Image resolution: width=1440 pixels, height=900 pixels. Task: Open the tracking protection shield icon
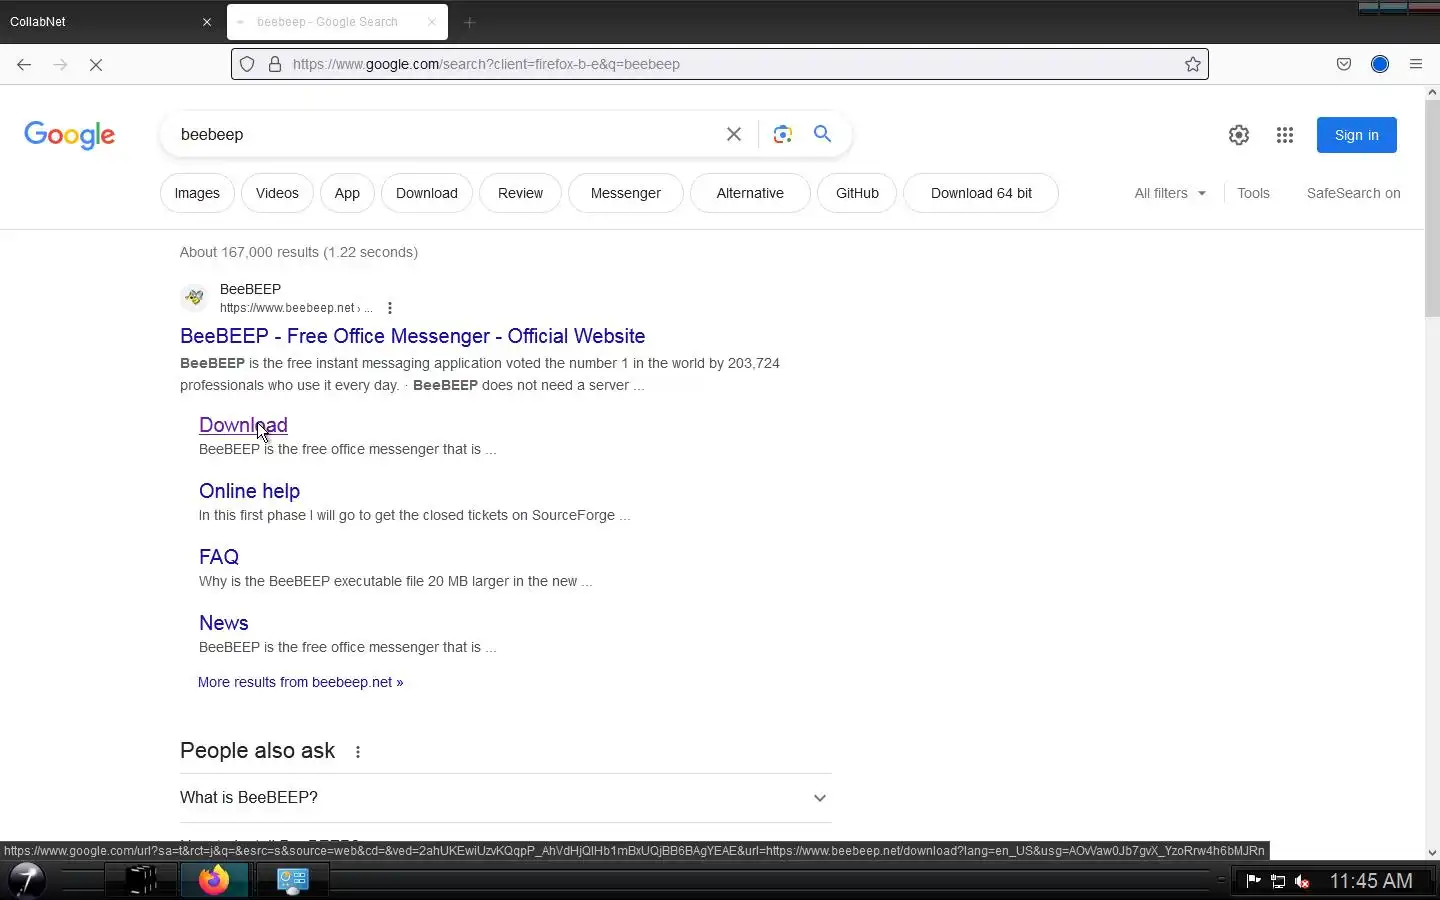(247, 64)
